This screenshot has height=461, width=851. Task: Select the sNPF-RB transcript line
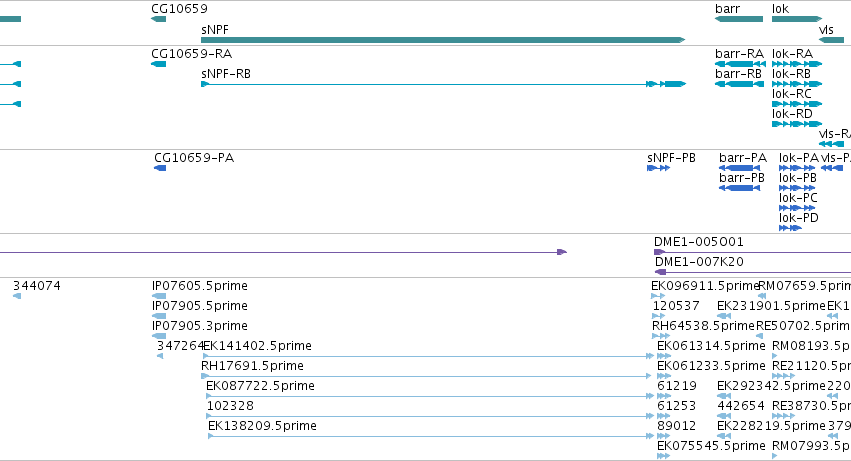point(443,84)
